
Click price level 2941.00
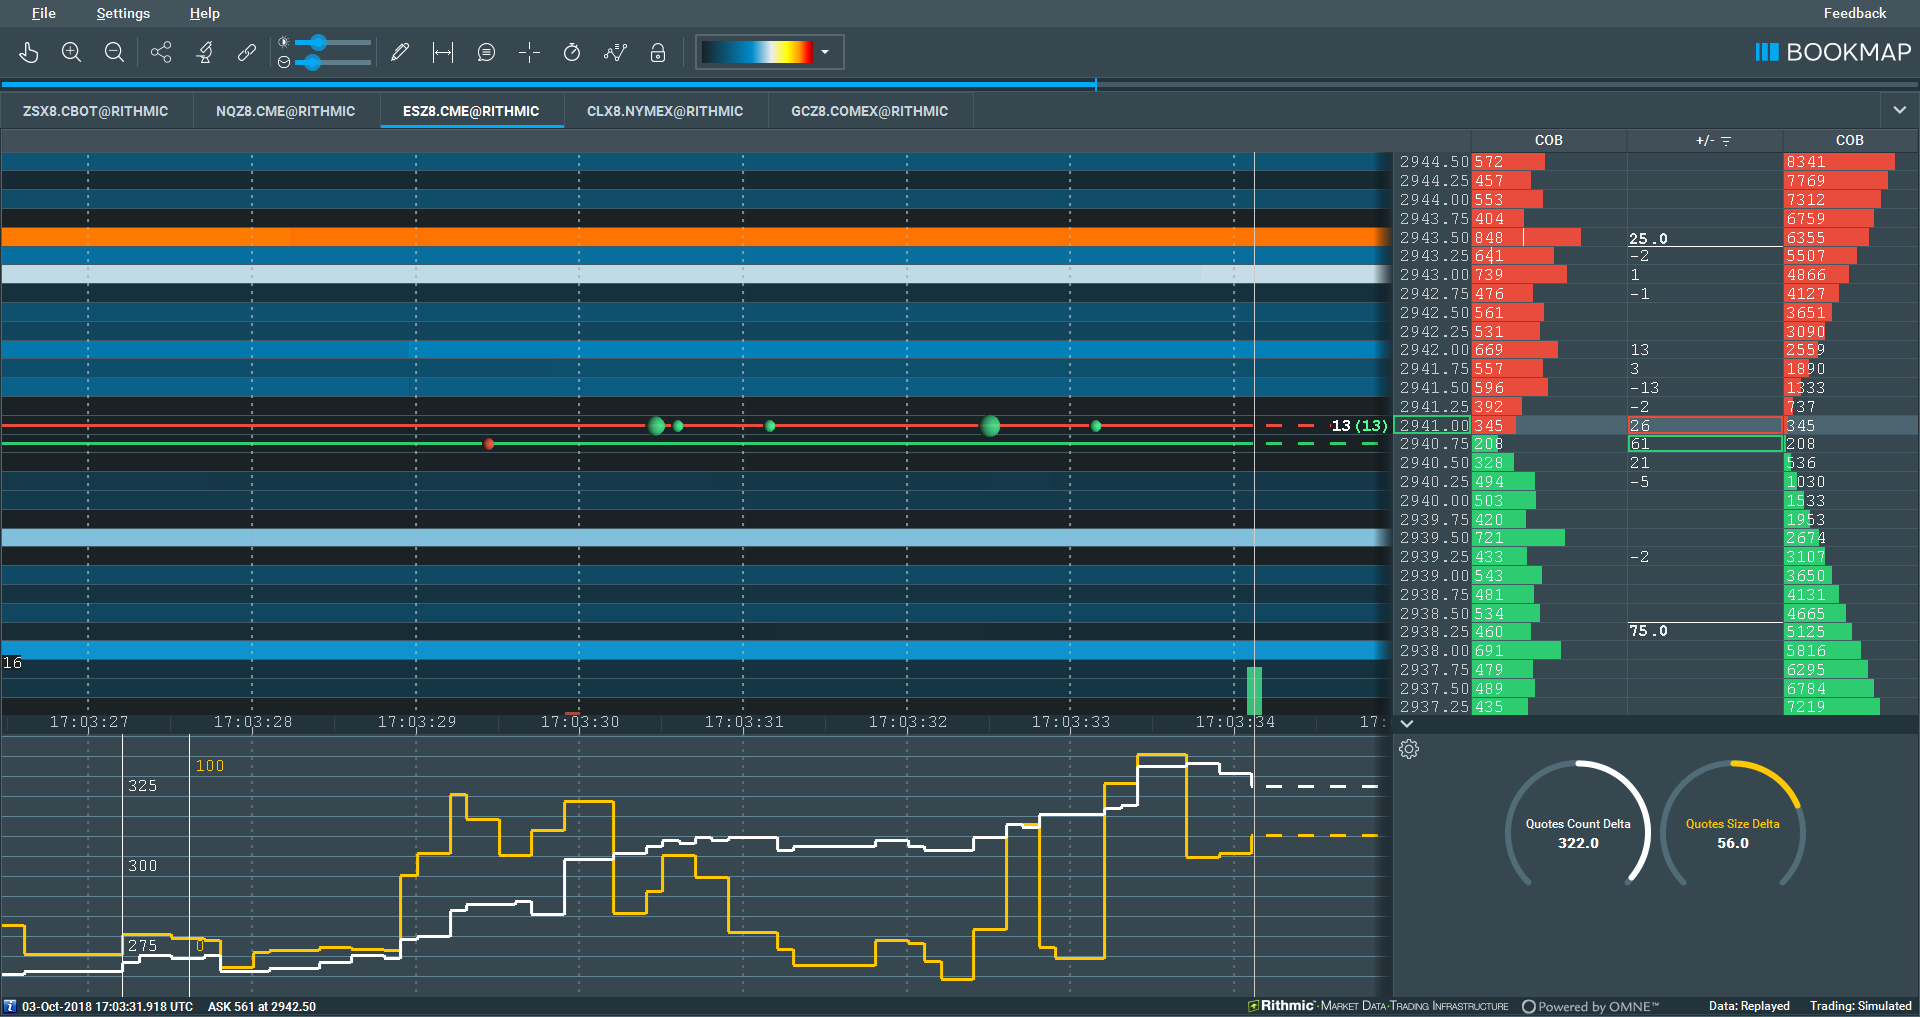(x=1434, y=425)
